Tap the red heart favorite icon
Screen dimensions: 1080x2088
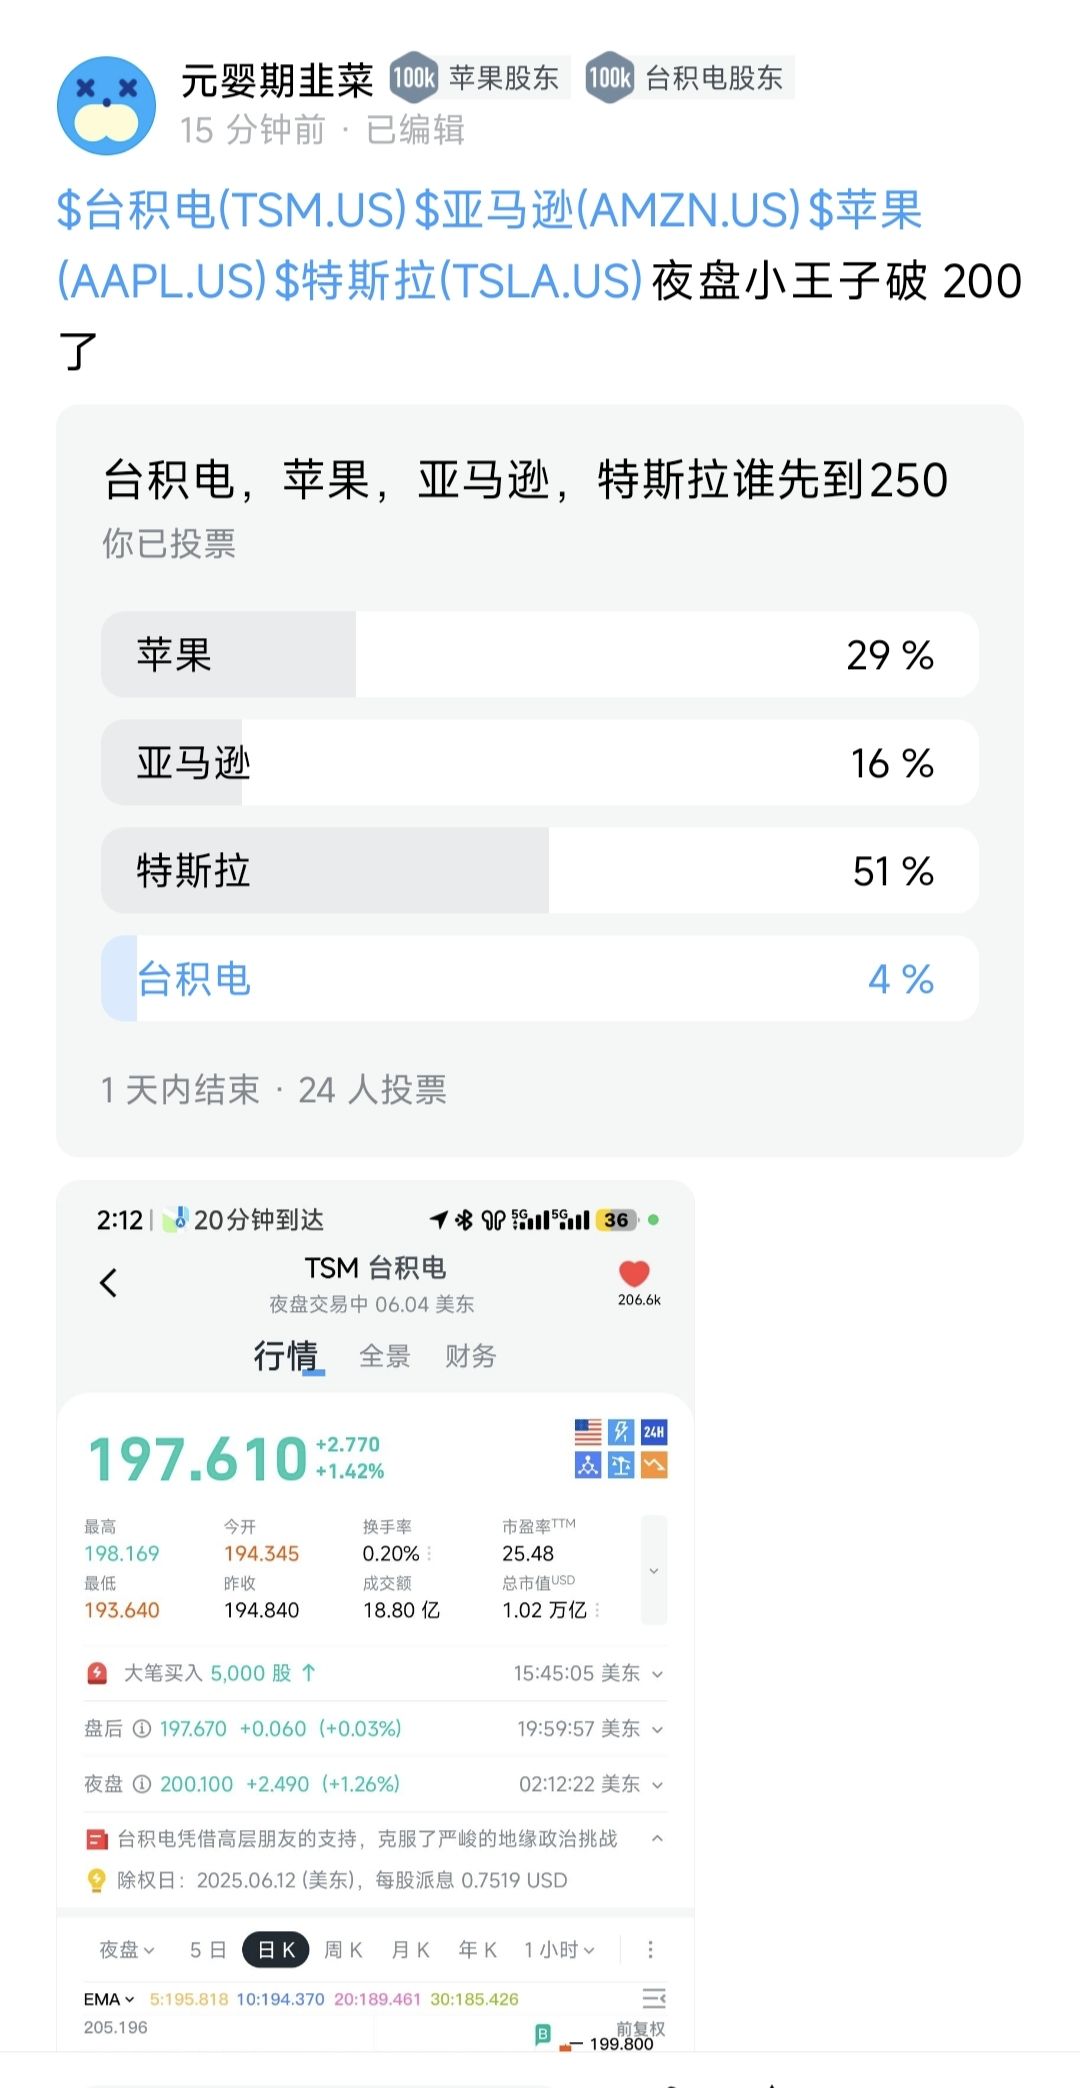[634, 1273]
